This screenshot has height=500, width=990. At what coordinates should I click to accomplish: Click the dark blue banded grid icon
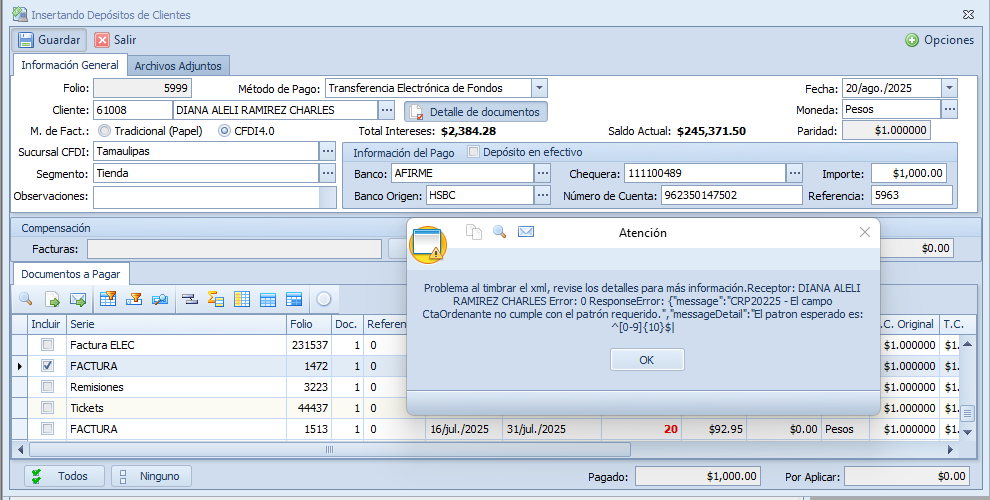pos(294,299)
